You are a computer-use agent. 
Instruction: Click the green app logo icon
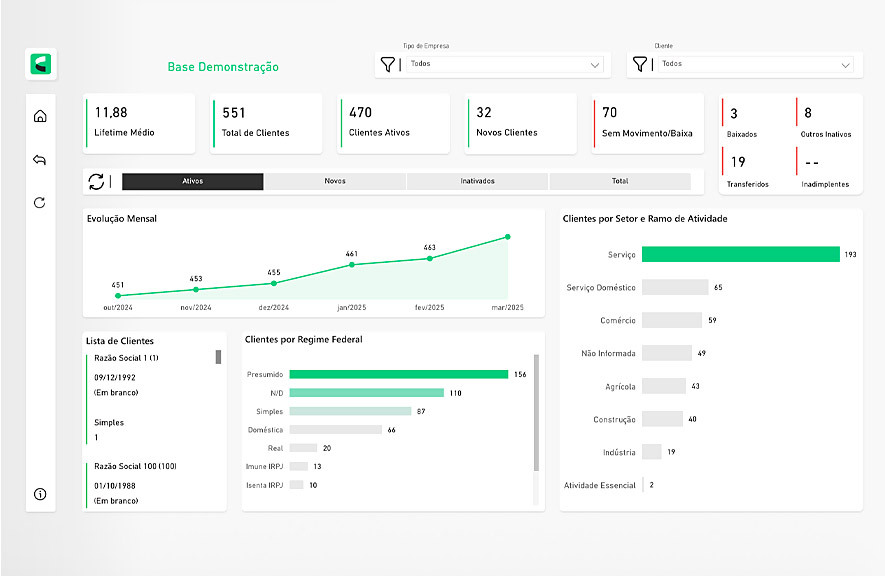[x=41, y=64]
